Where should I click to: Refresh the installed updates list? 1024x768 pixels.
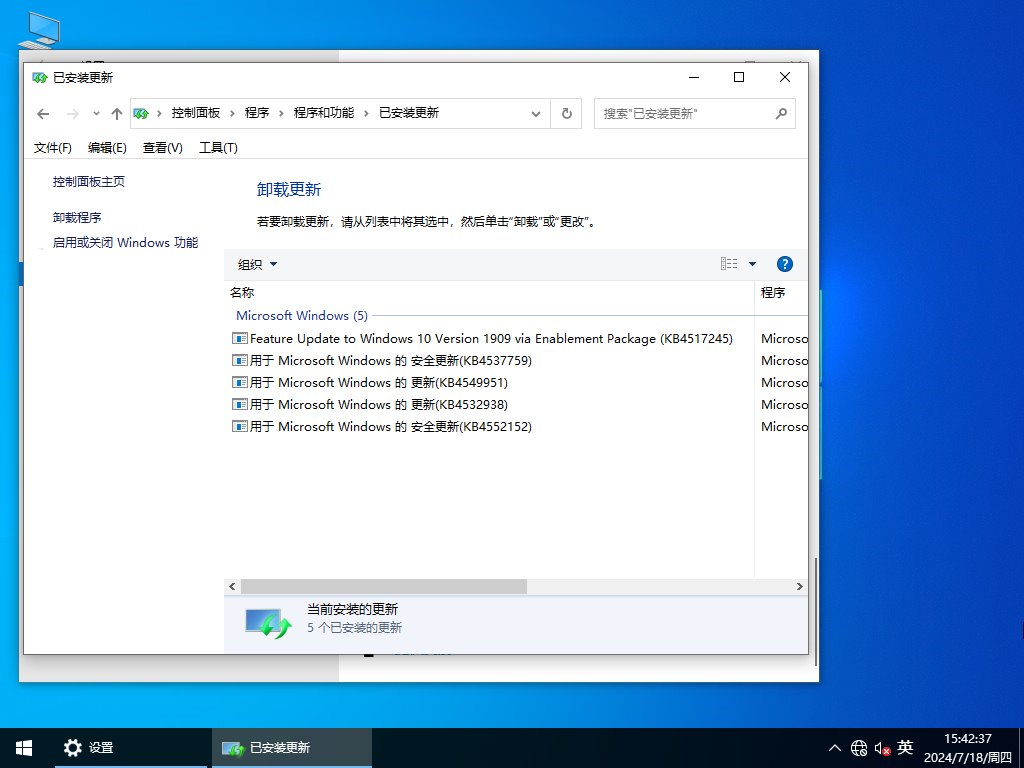tap(565, 113)
